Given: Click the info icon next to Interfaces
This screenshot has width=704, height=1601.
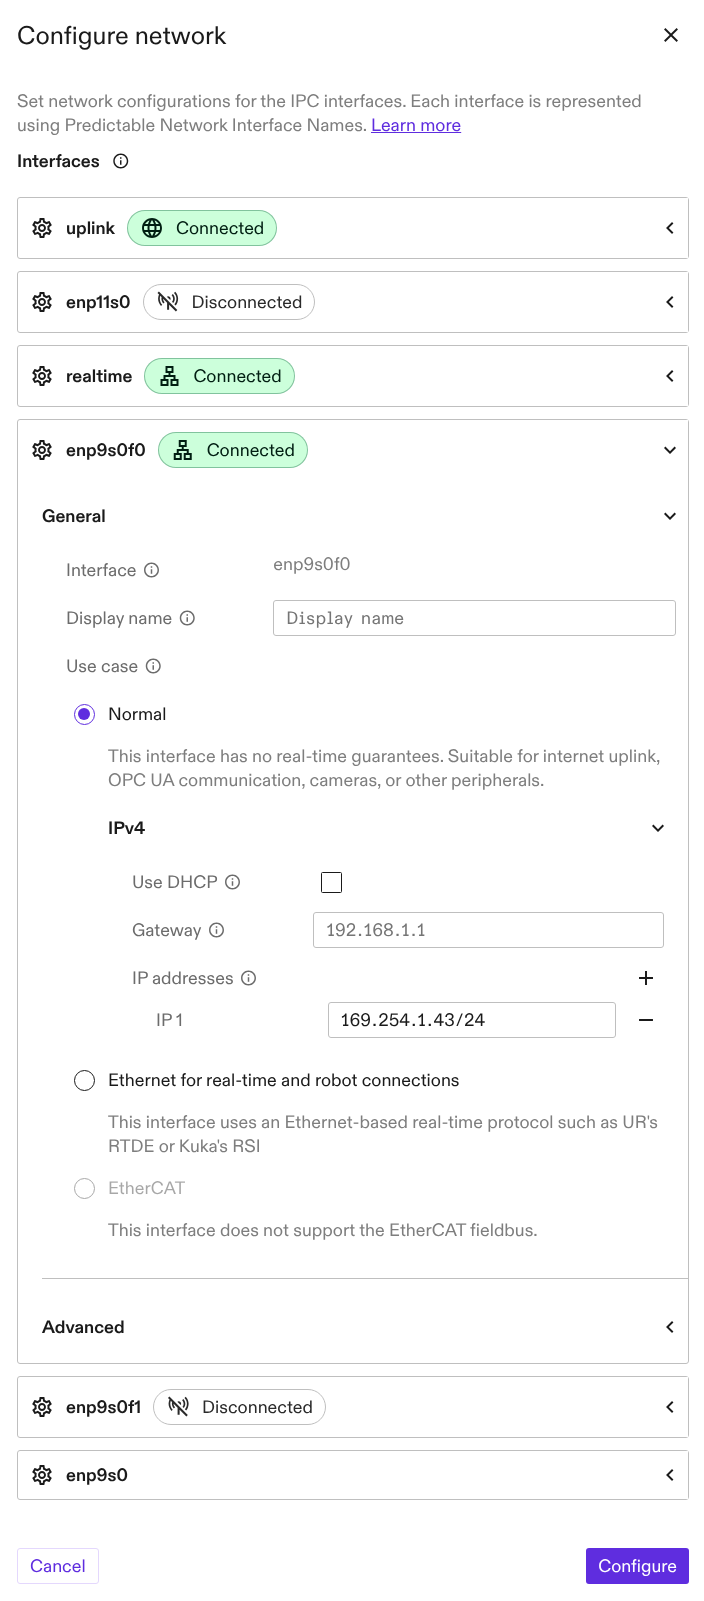Looking at the screenshot, I should (x=121, y=161).
